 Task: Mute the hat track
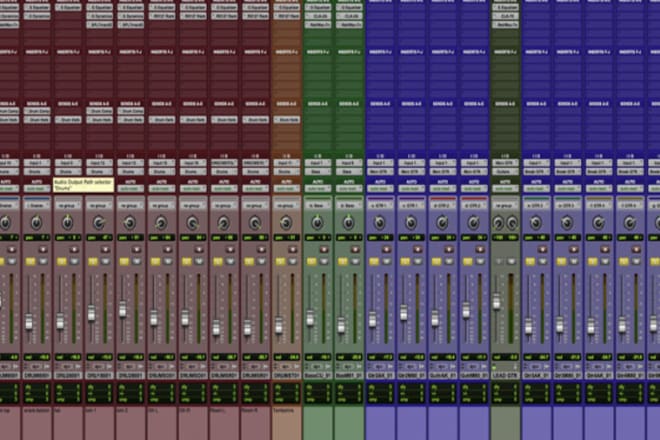pos(74,261)
